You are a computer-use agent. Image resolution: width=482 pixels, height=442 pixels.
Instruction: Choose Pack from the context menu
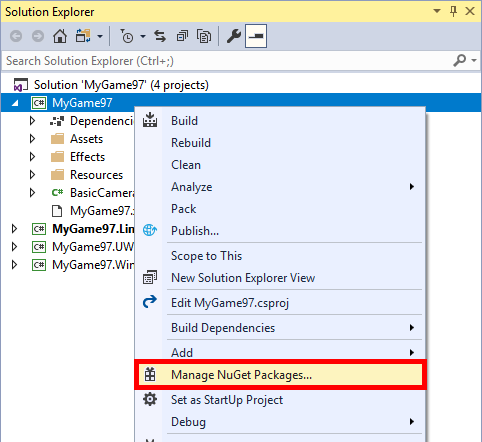pyautogui.click(x=280, y=209)
